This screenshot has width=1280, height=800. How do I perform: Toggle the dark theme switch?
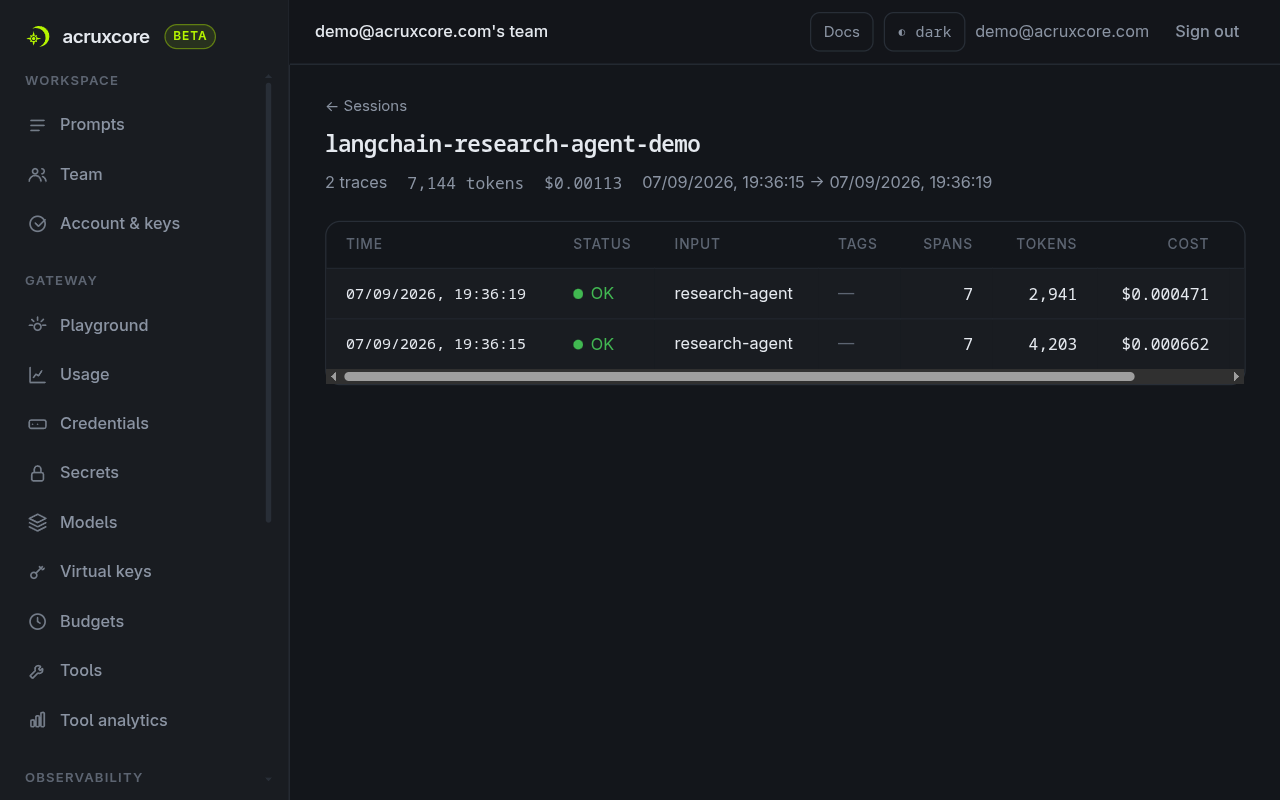pos(924,32)
